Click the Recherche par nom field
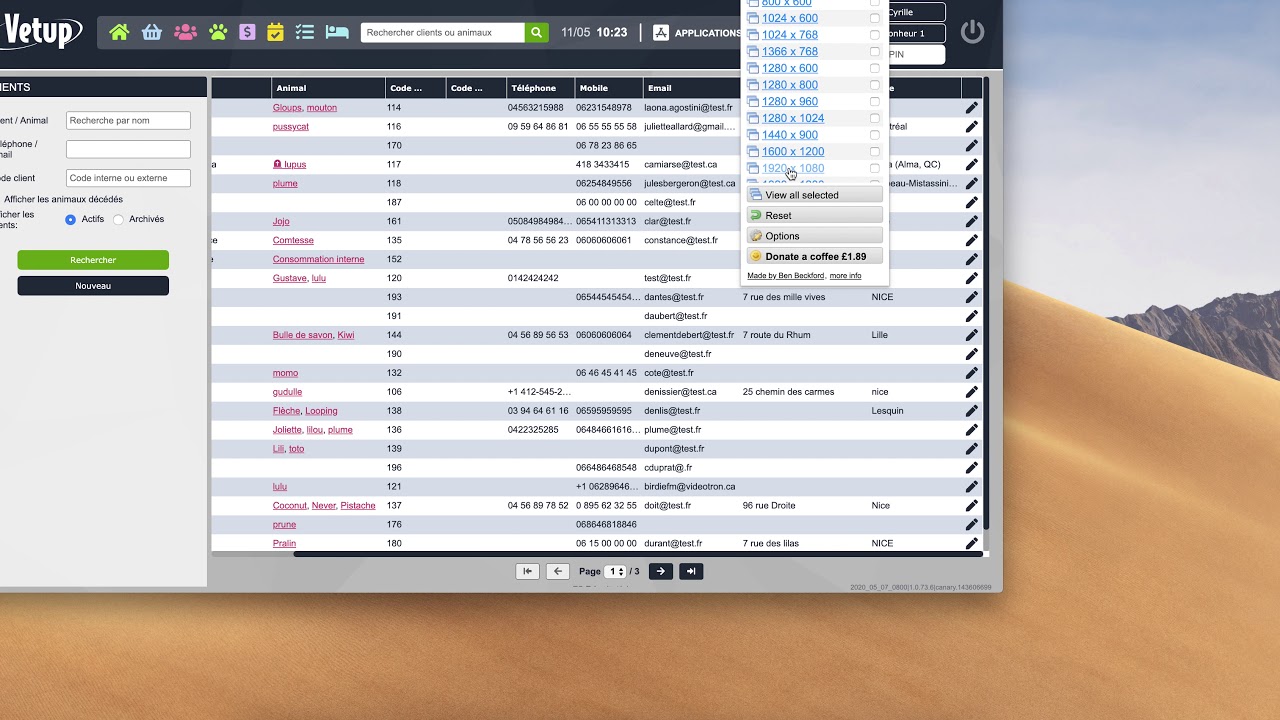Screen dimensions: 1280x720 128,121
